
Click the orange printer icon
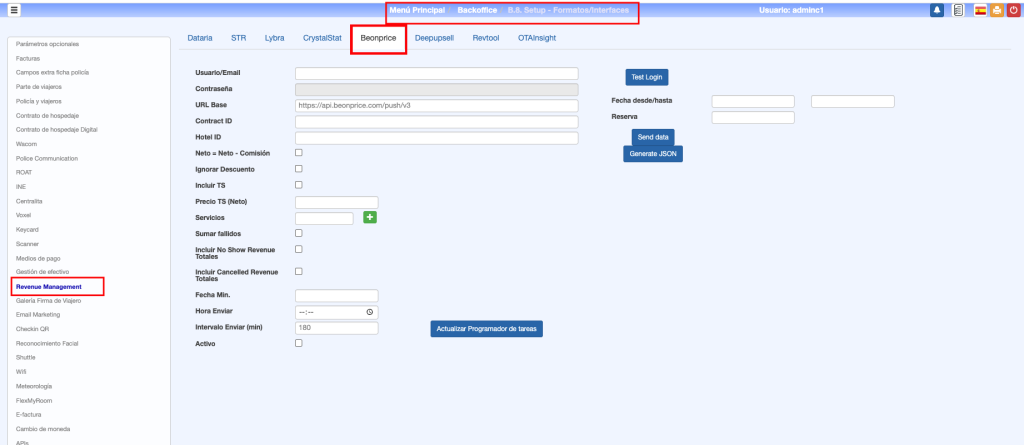click(x=997, y=10)
